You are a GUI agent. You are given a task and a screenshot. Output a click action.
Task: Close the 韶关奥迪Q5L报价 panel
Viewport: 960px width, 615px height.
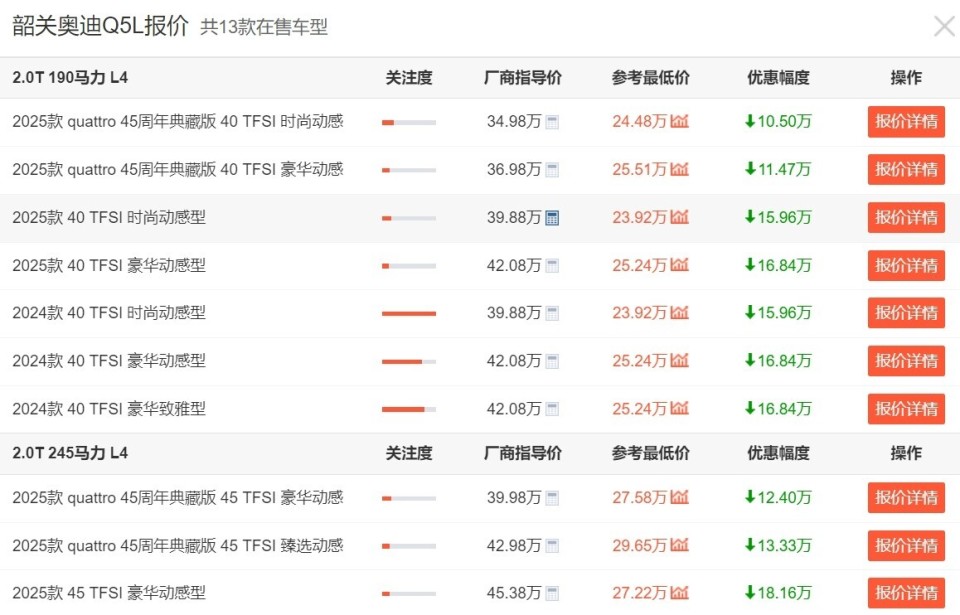click(944, 26)
